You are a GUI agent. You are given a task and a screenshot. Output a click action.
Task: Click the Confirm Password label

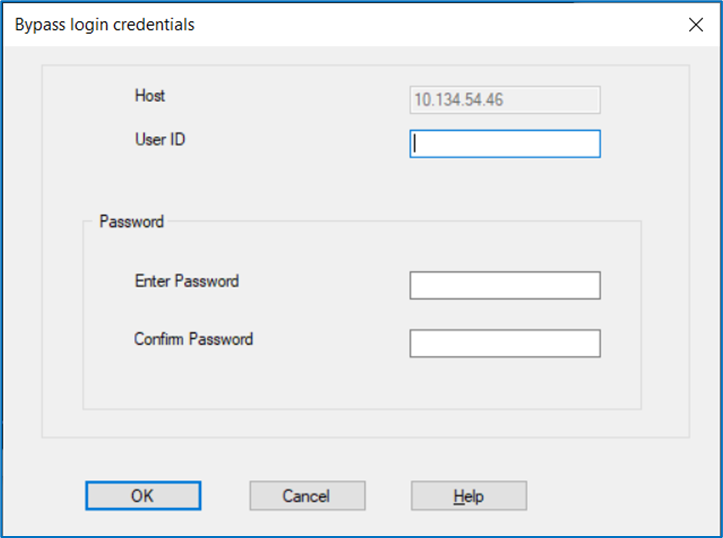click(x=193, y=339)
